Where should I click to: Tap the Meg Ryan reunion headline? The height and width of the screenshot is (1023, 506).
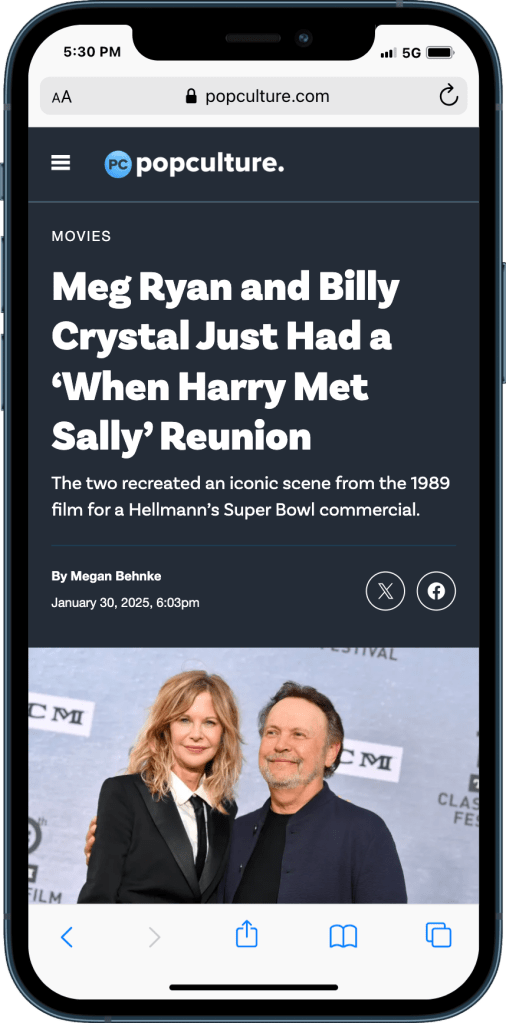226,361
